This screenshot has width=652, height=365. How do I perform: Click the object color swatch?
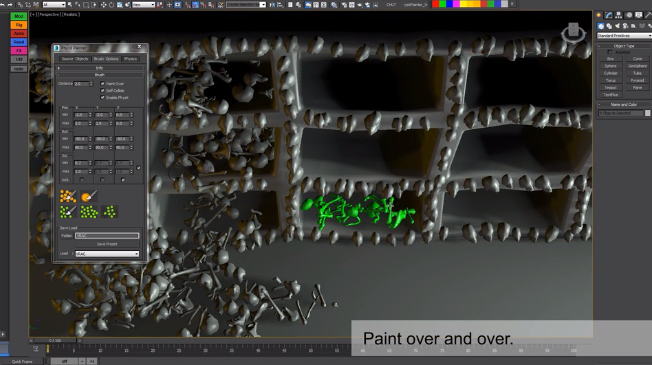point(647,113)
